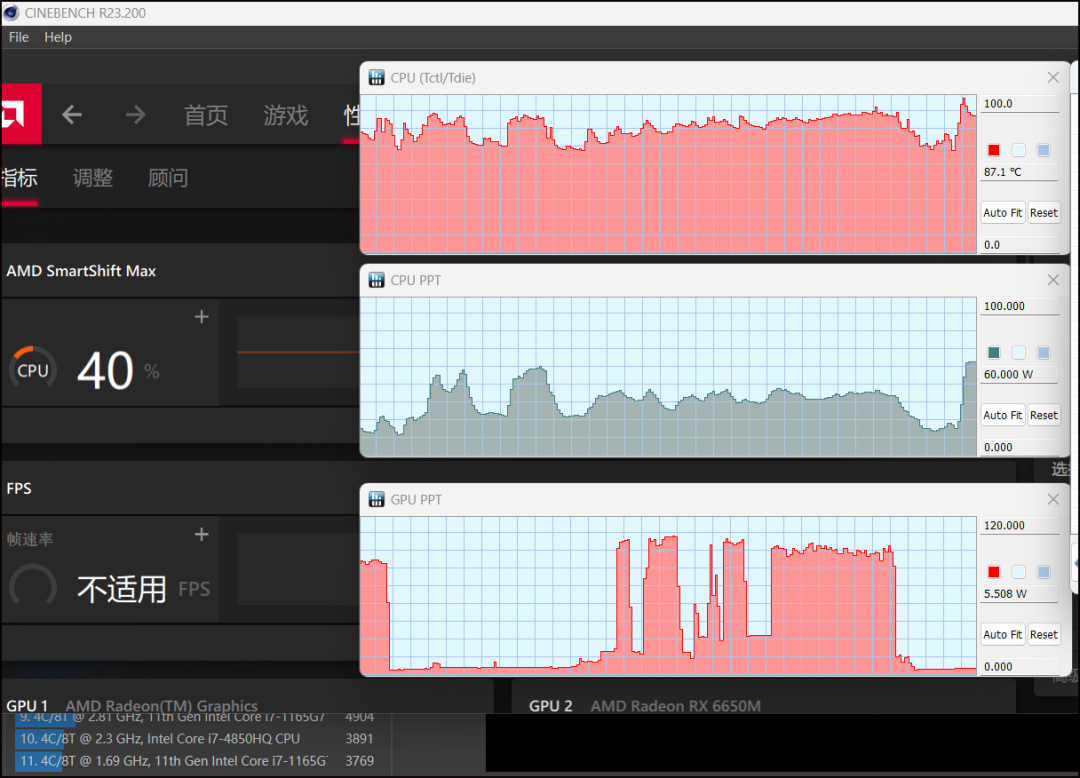Click the AMD logo icon
Viewport: 1080px width, 778px height.
(x=20, y=114)
